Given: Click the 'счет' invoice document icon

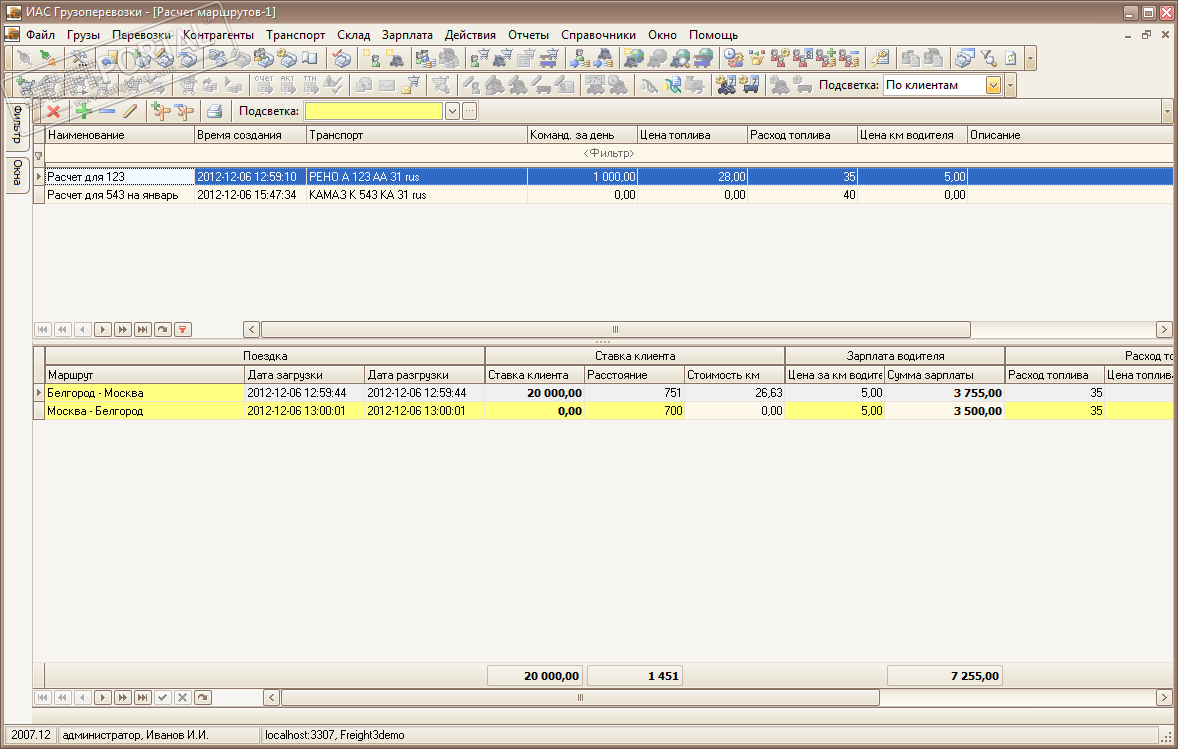Looking at the screenshot, I should [263, 85].
